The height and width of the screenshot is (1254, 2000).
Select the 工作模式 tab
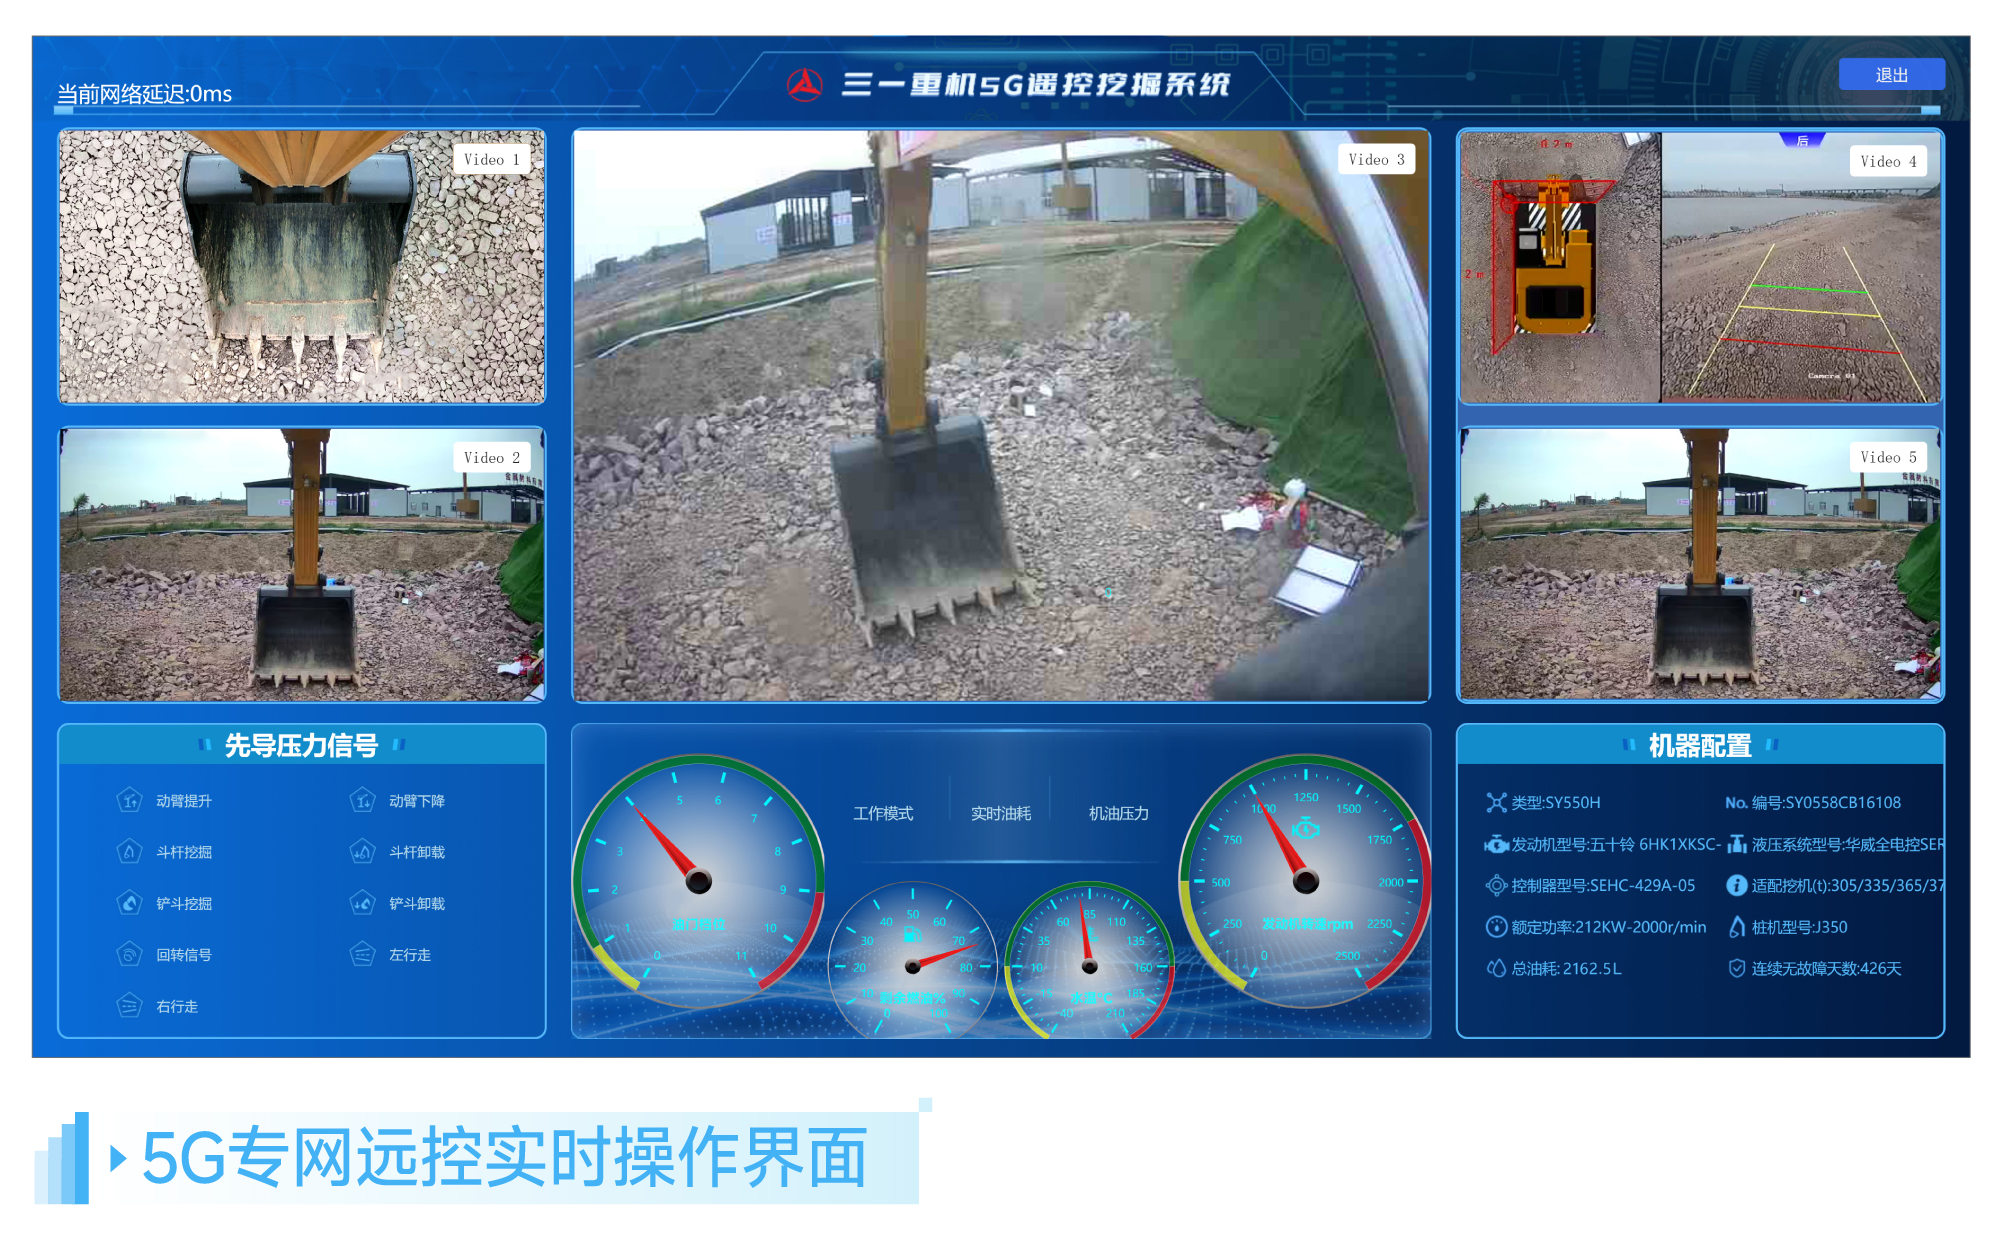pos(883,814)
